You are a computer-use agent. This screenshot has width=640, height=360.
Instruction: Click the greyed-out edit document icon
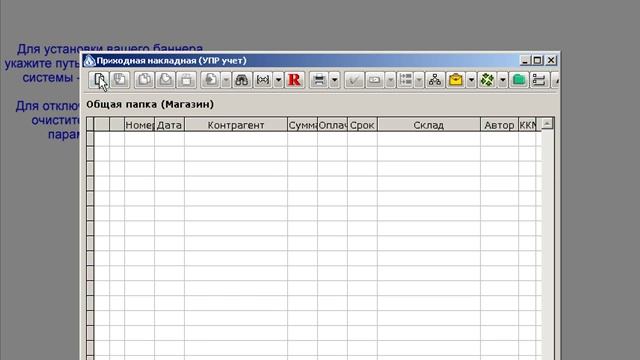pos(165,80)
